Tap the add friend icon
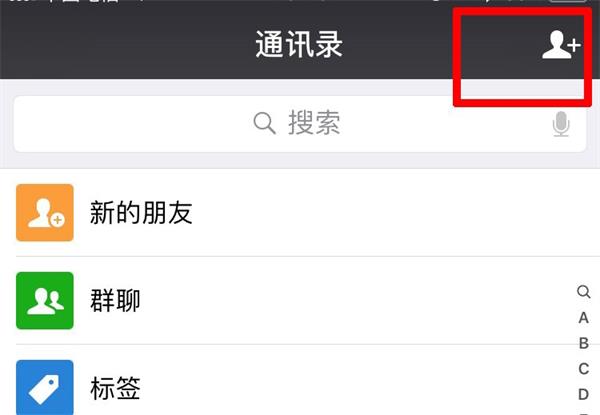The height and width of the screenshot is (415, 600). point(561,45)
